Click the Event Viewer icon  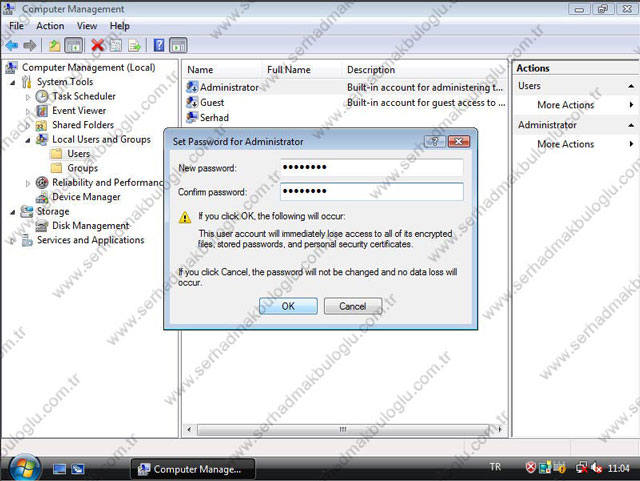42,110
